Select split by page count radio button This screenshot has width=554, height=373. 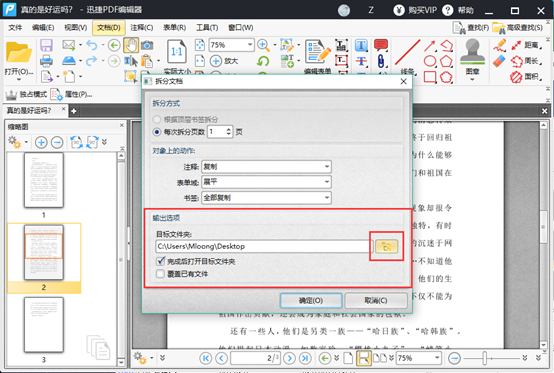click(157, 132)
